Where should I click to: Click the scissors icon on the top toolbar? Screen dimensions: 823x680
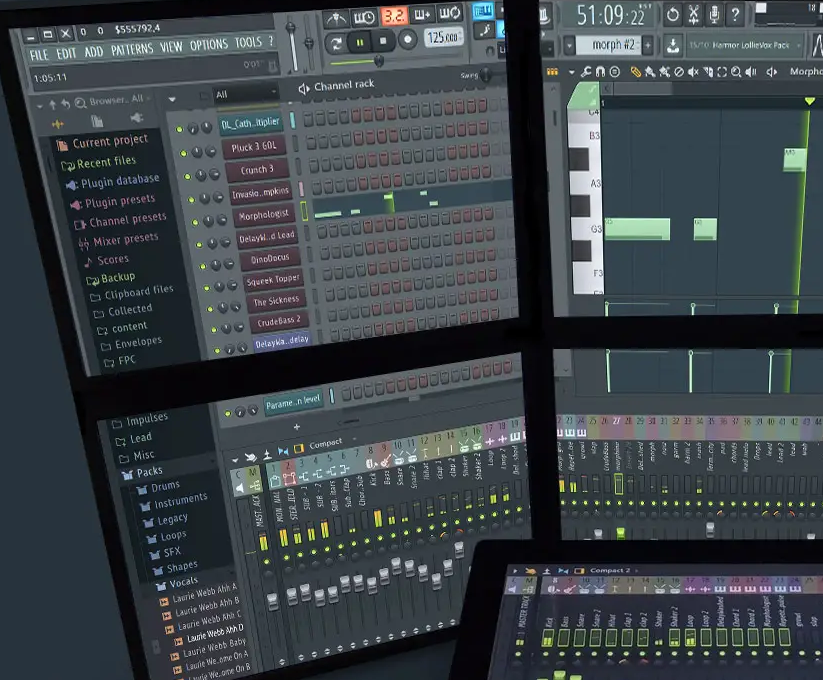(693, 15)
